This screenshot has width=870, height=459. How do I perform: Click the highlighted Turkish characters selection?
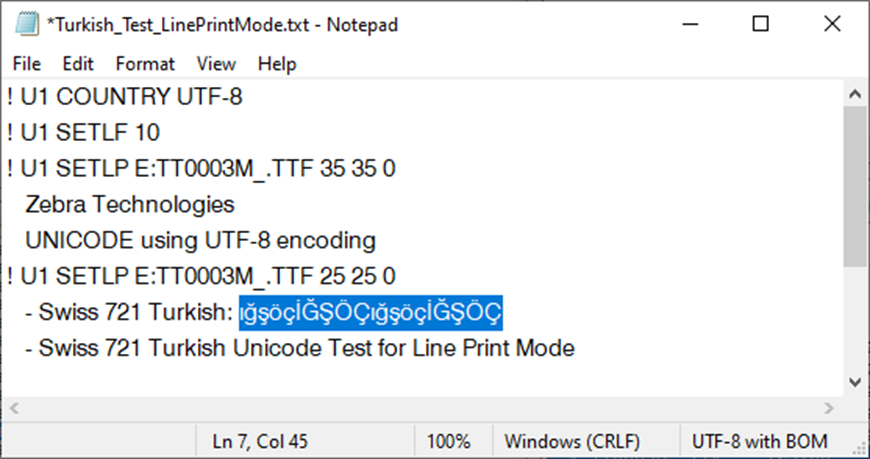(x=371, y=312)
